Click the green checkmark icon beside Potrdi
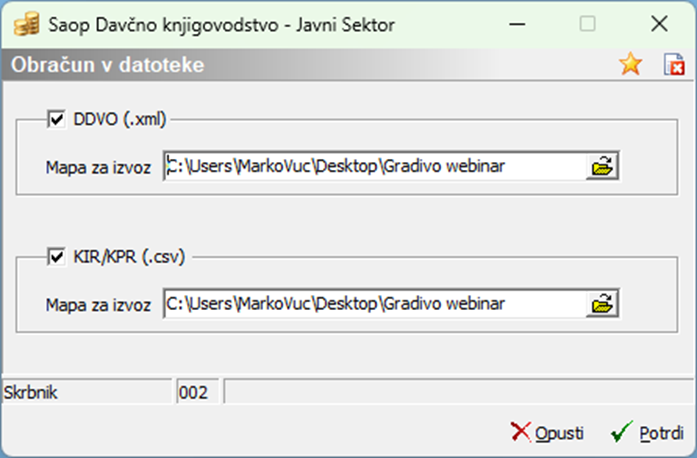697x458 pixels. pos(621,432)
